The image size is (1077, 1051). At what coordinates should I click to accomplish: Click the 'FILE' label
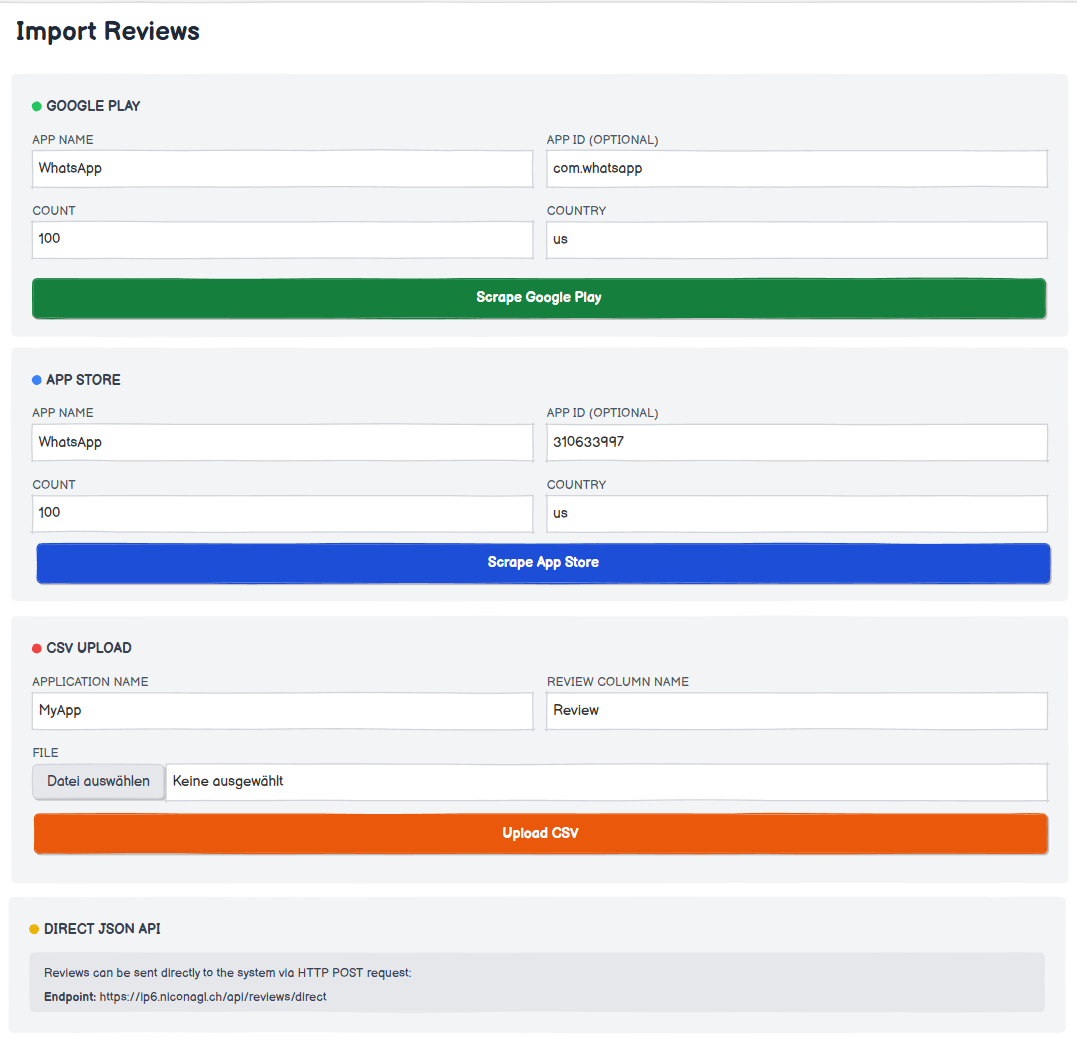coord(45,753)
